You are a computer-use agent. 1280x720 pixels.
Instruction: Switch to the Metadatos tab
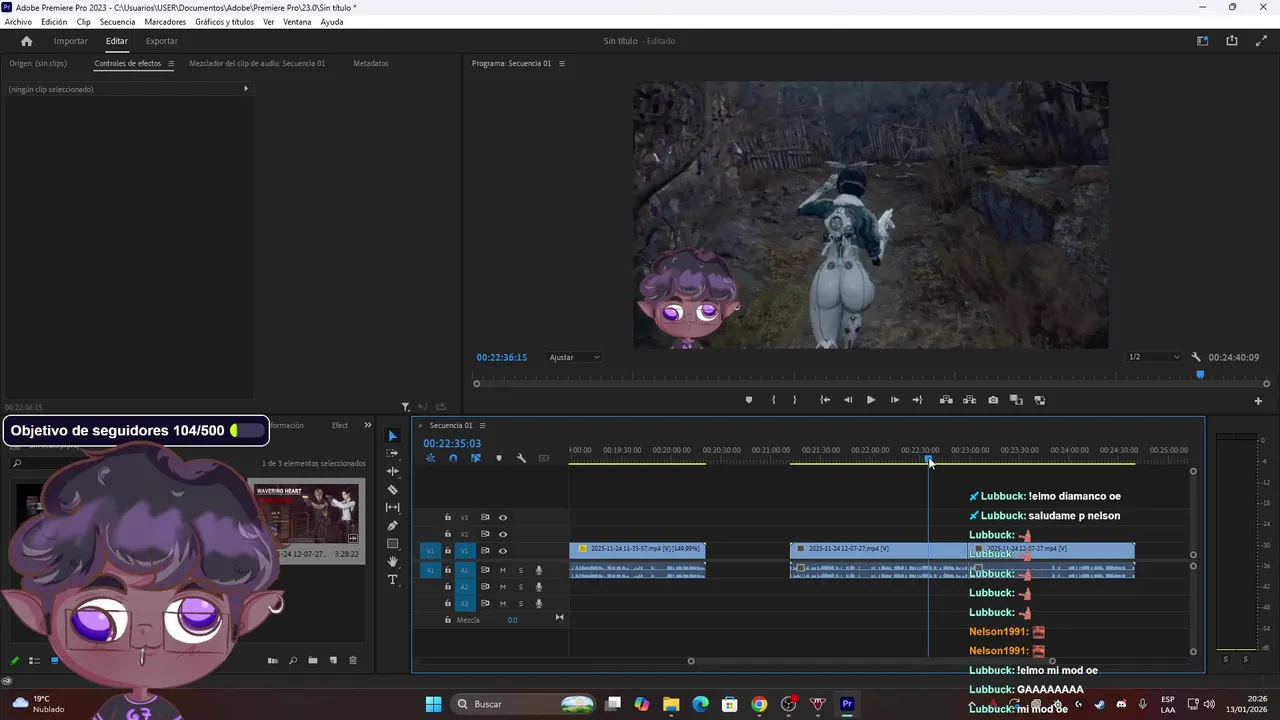coord(371,64)
